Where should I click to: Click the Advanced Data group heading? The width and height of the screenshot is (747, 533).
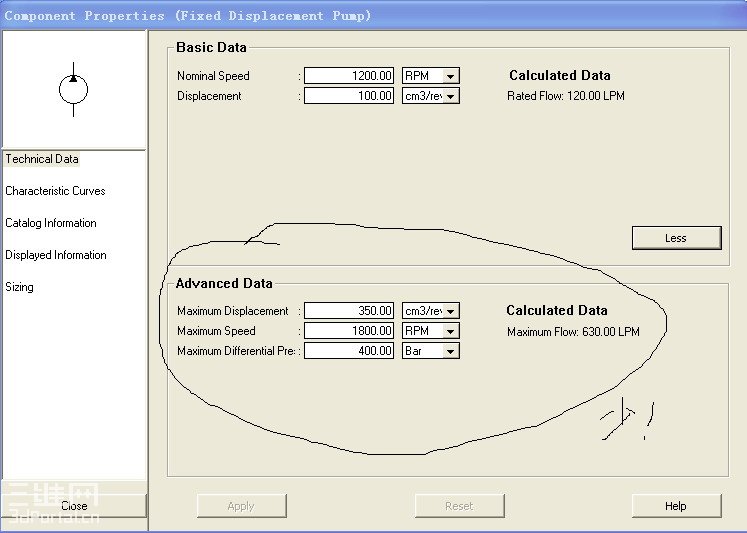[224, 283]
